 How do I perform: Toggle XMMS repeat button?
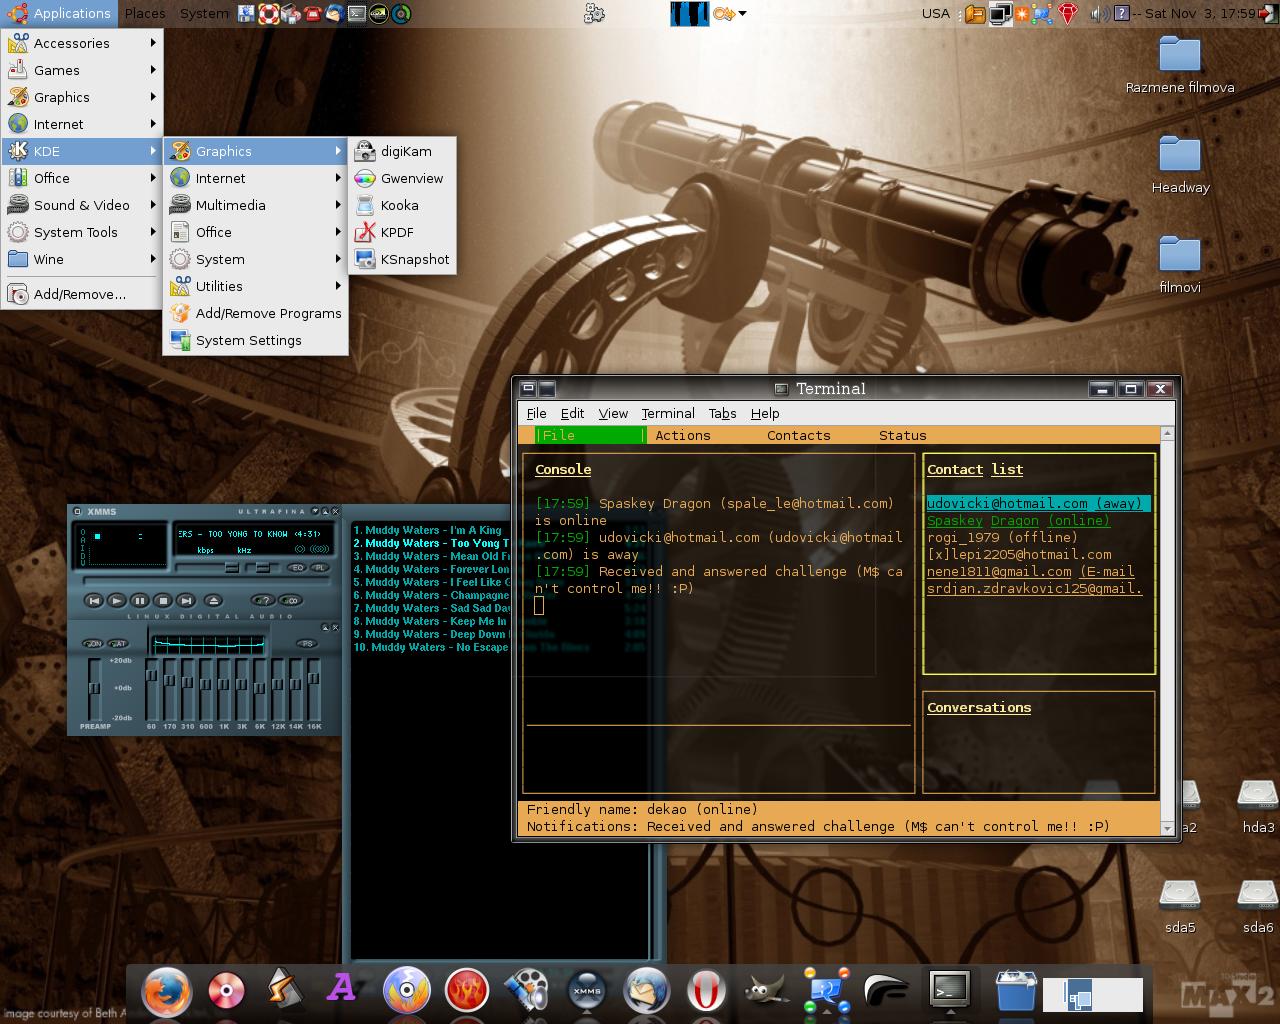click(291, 600)
